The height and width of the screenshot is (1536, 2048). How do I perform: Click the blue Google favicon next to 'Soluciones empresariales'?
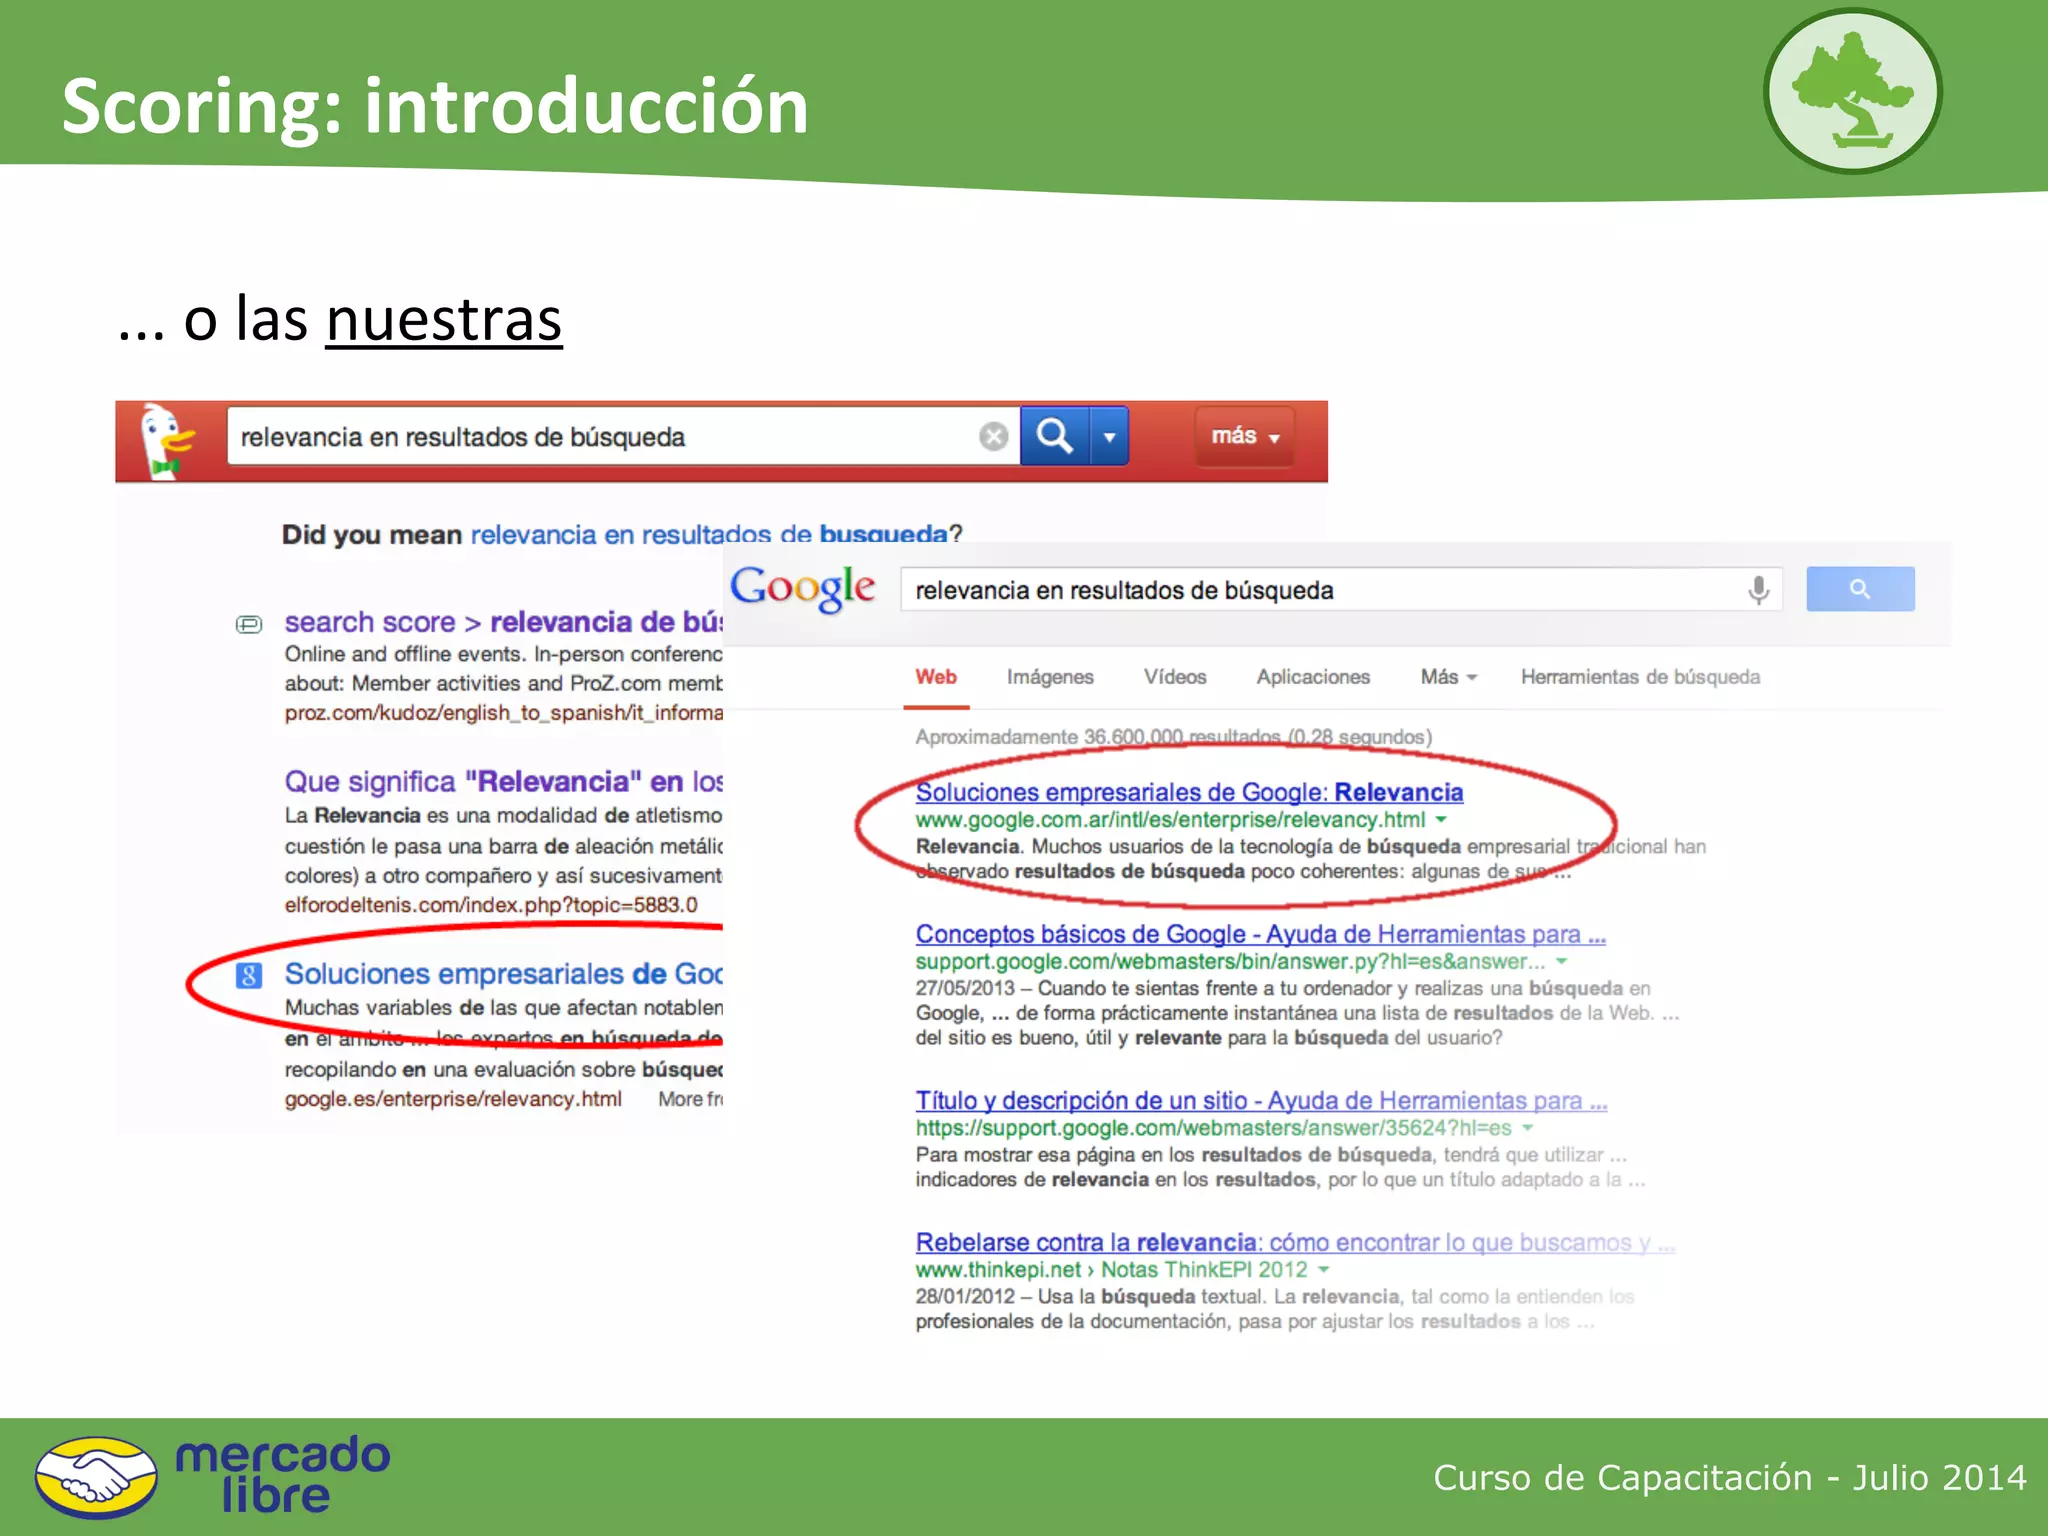pyautogui.click(x=249, y=975)
